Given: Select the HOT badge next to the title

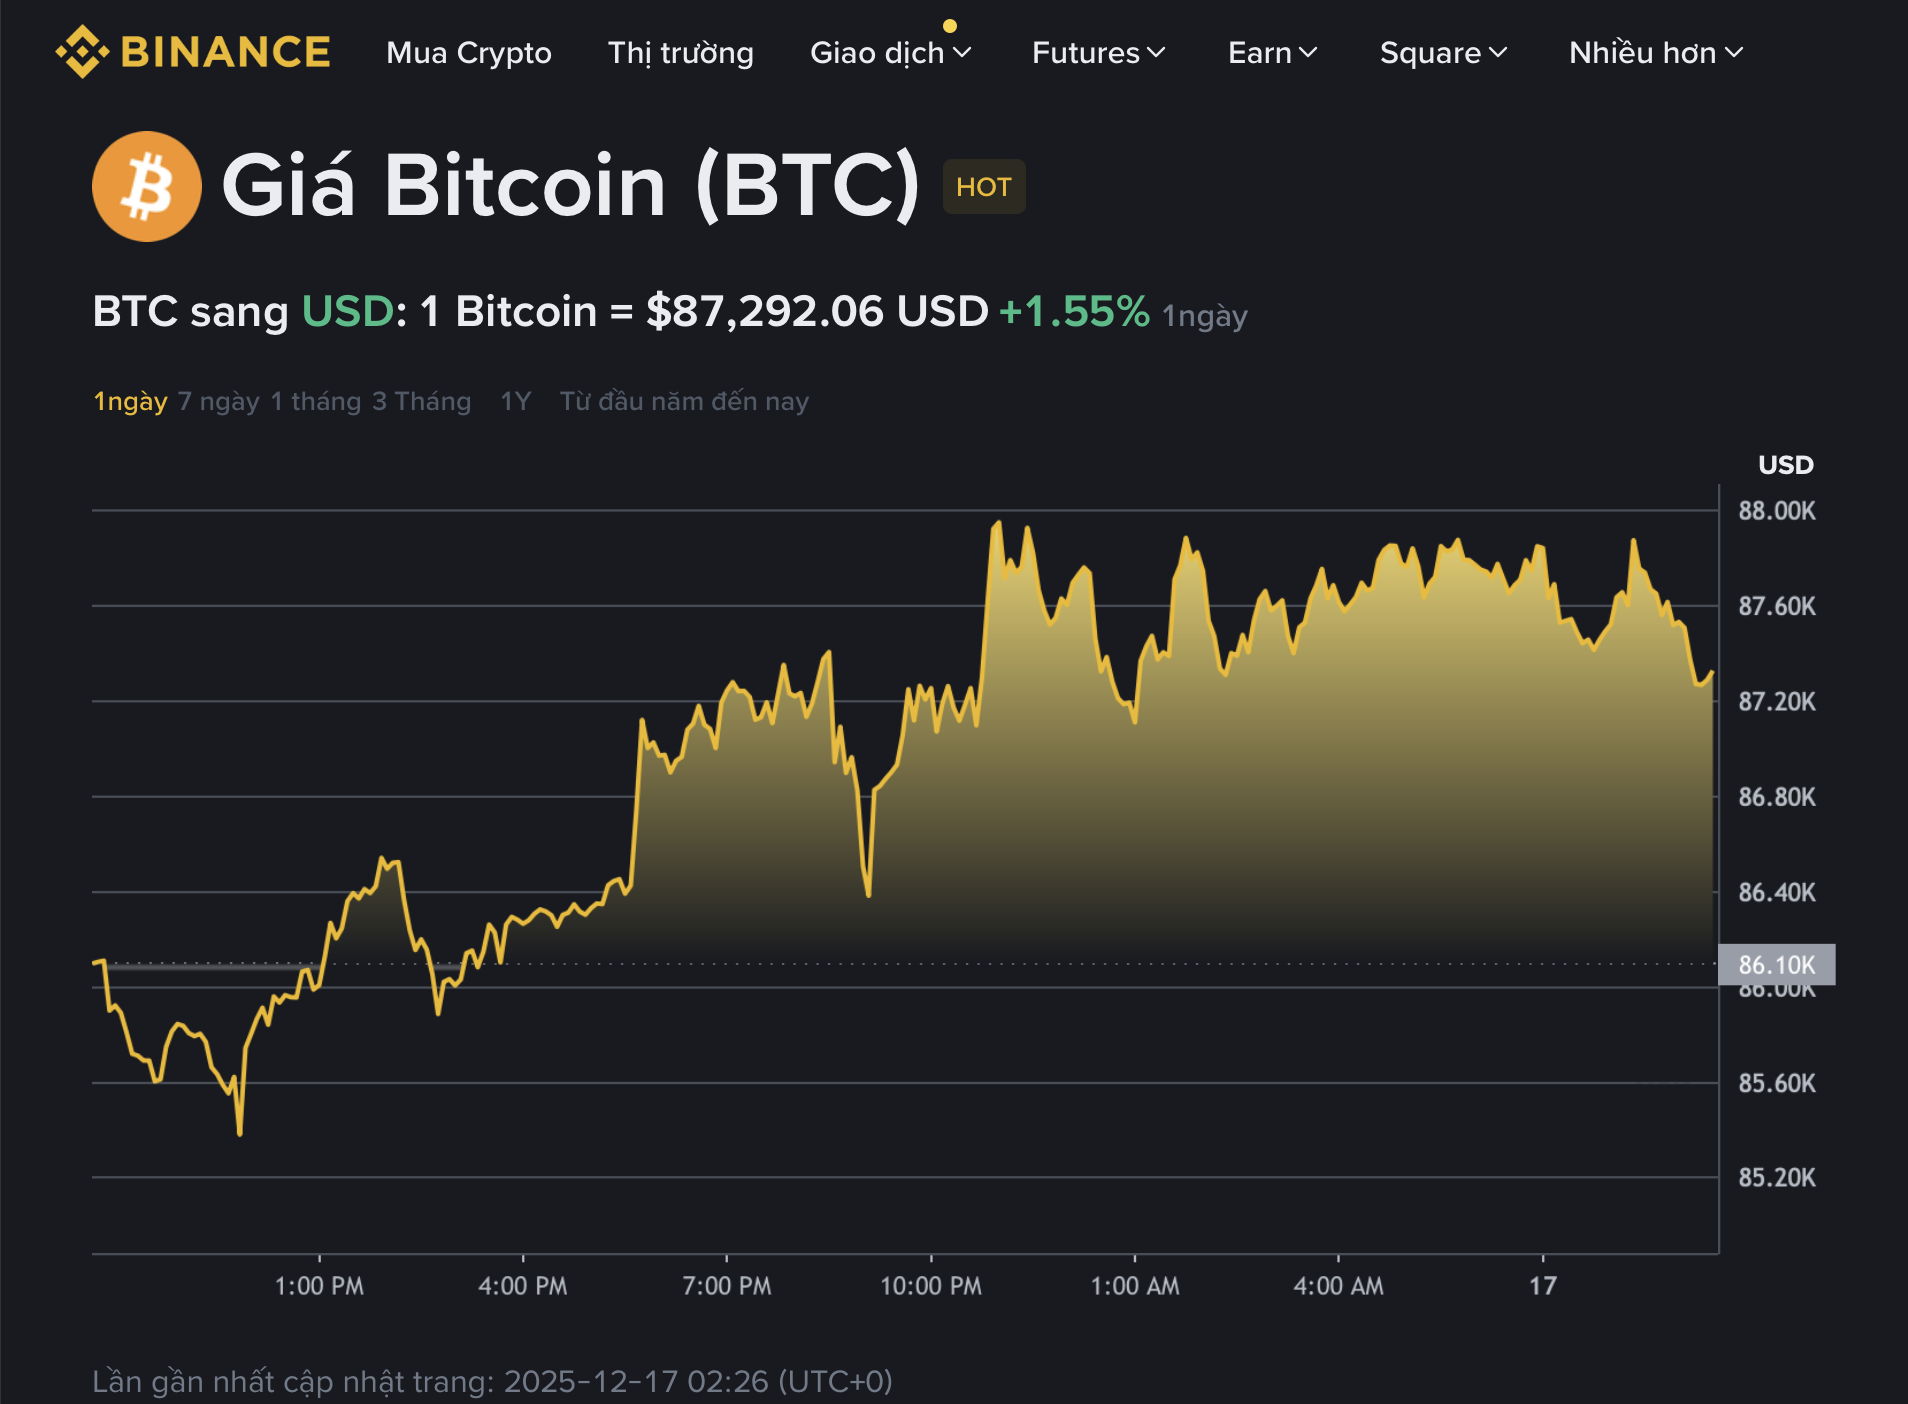Looking at the screenshot, I should (983, 186).
